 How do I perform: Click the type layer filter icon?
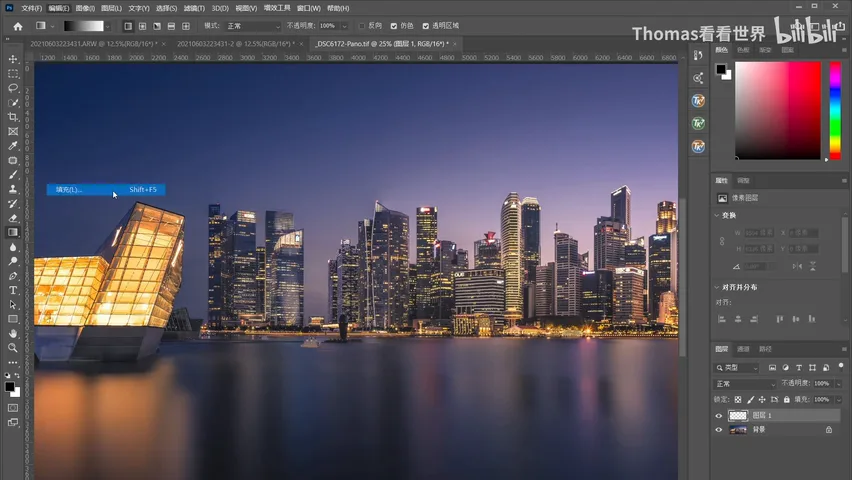pyautogui.click(x=799, y=368)
